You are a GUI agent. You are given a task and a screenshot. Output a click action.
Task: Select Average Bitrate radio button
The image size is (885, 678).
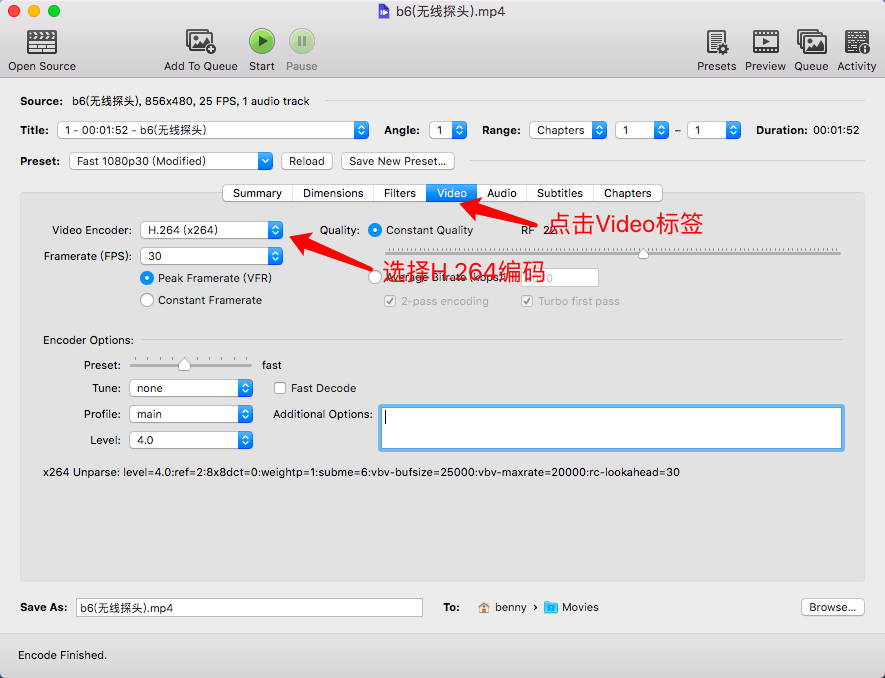pos(374,277)
